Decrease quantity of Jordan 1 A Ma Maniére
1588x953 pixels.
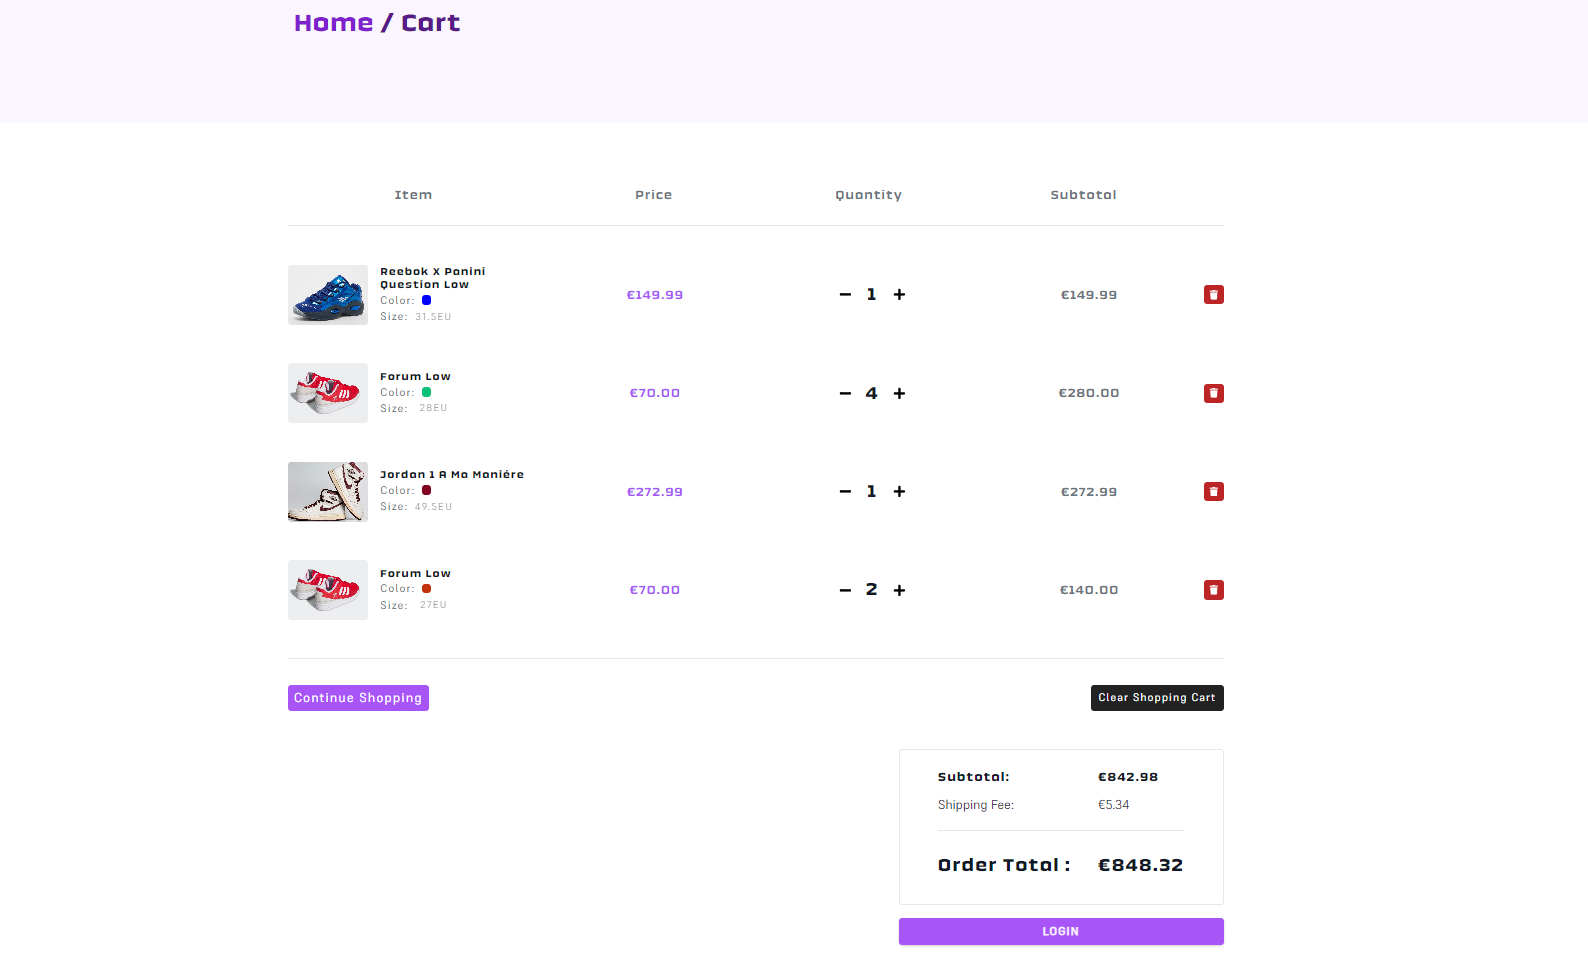[x=845, y=492]
